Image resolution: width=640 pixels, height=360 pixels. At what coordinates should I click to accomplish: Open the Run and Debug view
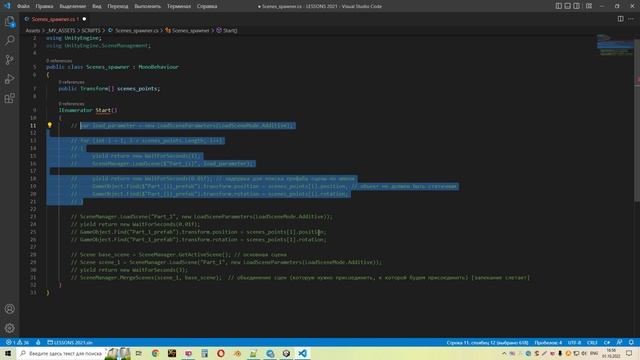(9, 79)
